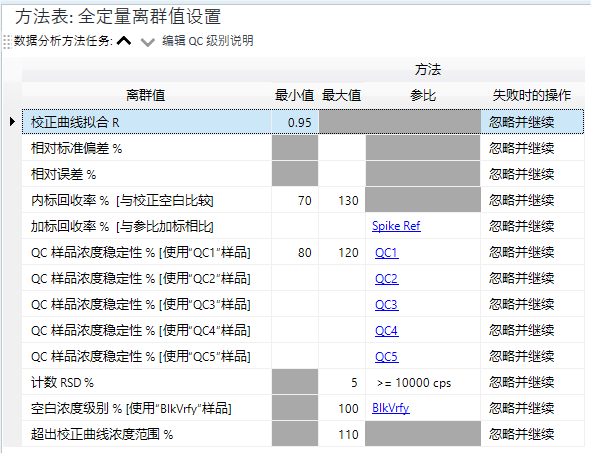Viewport: 591px width, 454px height.
Task: Edit maximum value 130 for 内标回收率 %
Action: [342, 200]
